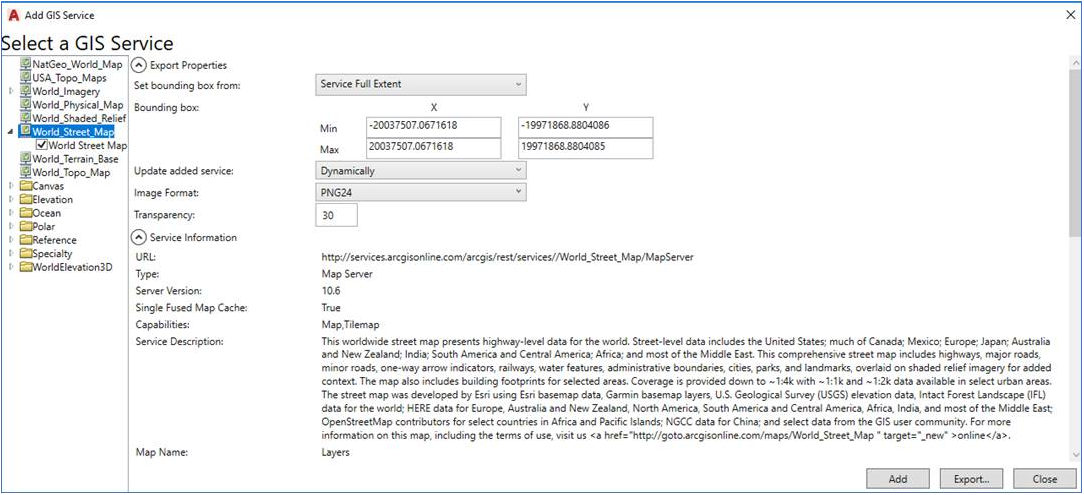Click the Transparency value field
Screen dimensions: 1084x495
click(x=337, y=215)
